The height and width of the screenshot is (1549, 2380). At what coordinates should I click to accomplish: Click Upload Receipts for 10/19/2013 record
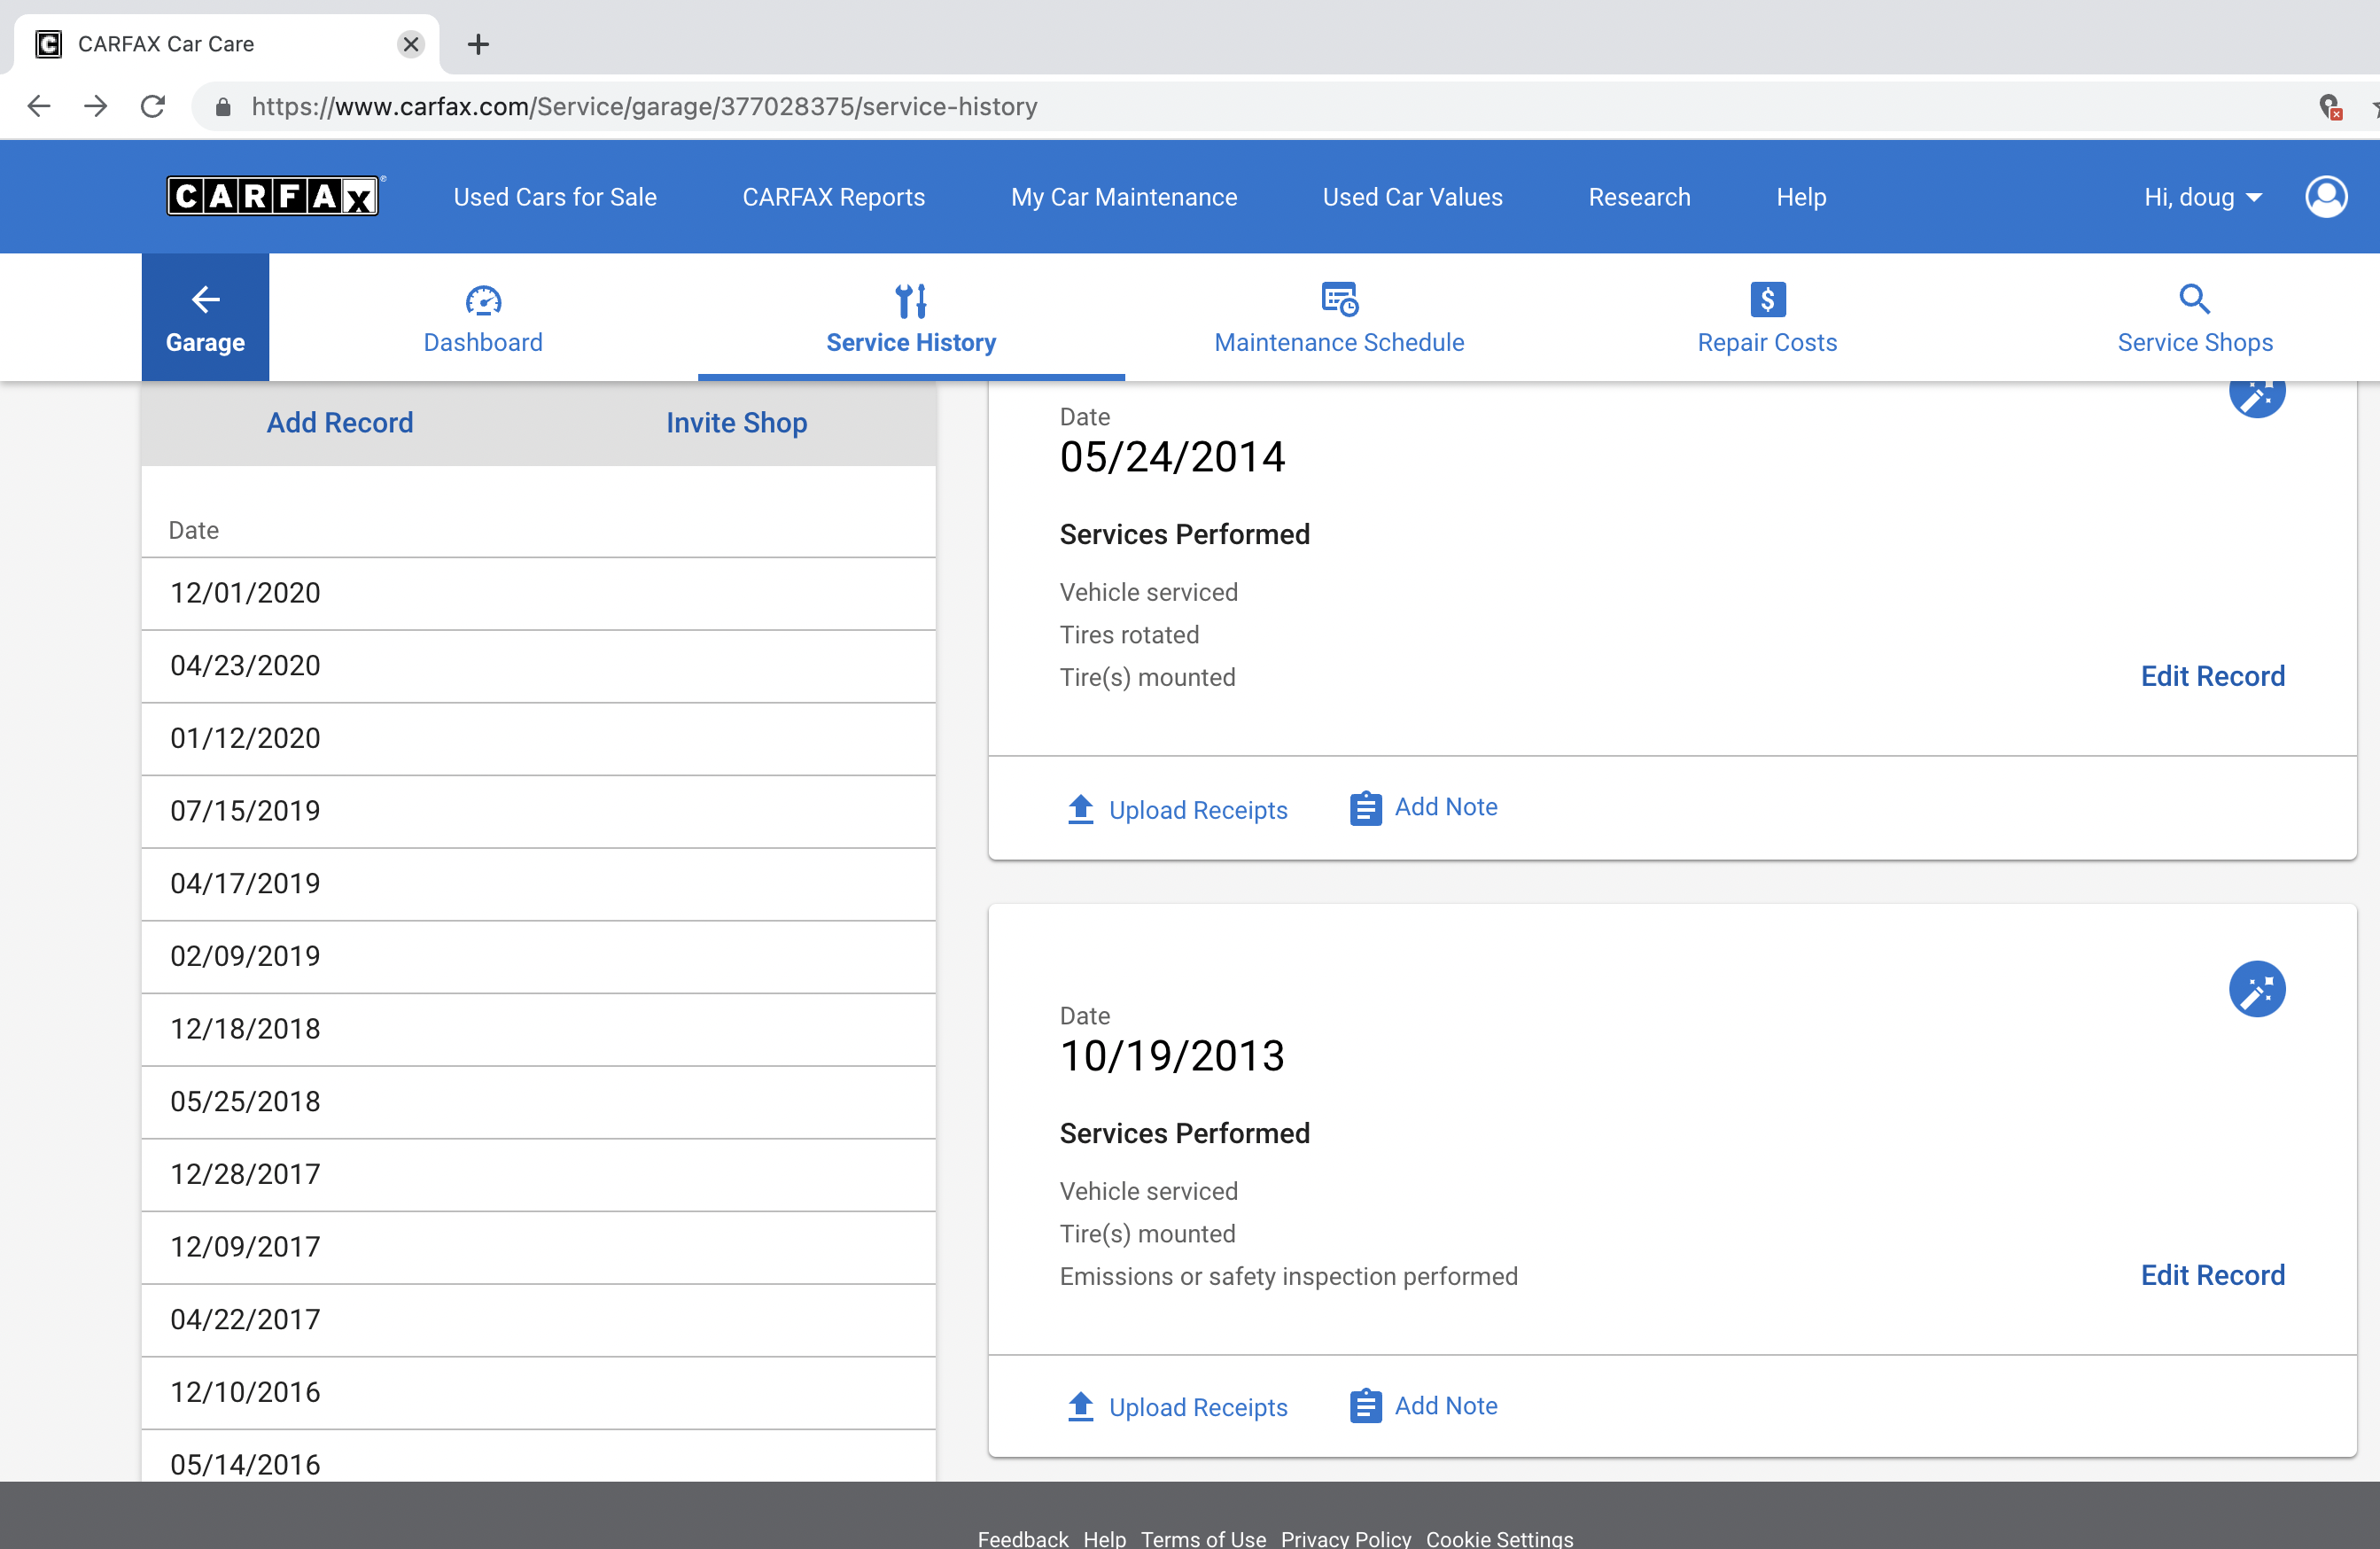(1177, 1406)
